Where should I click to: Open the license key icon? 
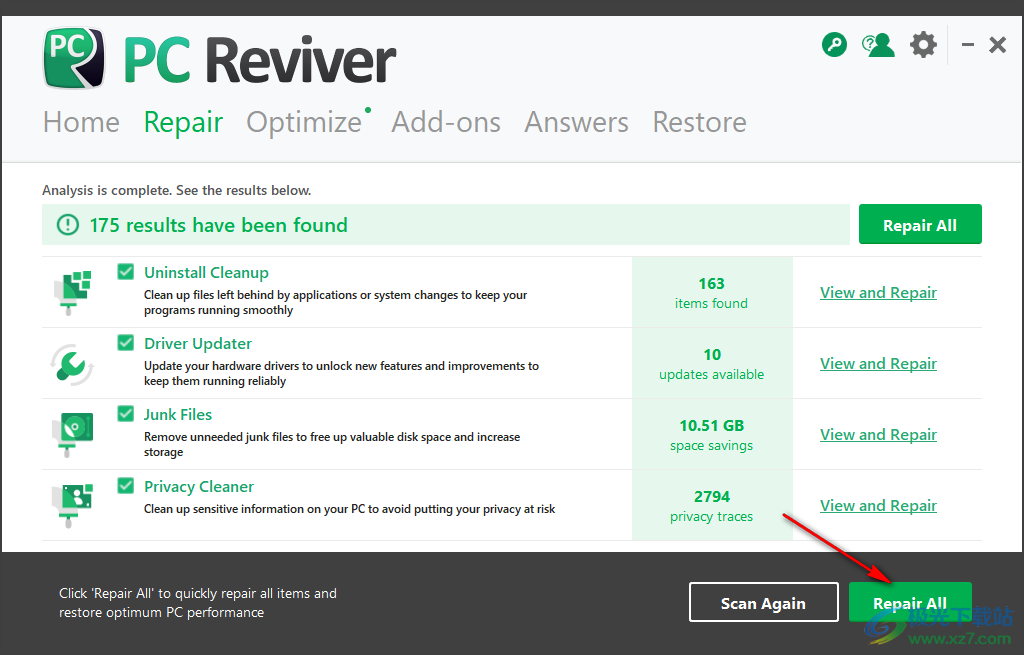click(834, 45)
